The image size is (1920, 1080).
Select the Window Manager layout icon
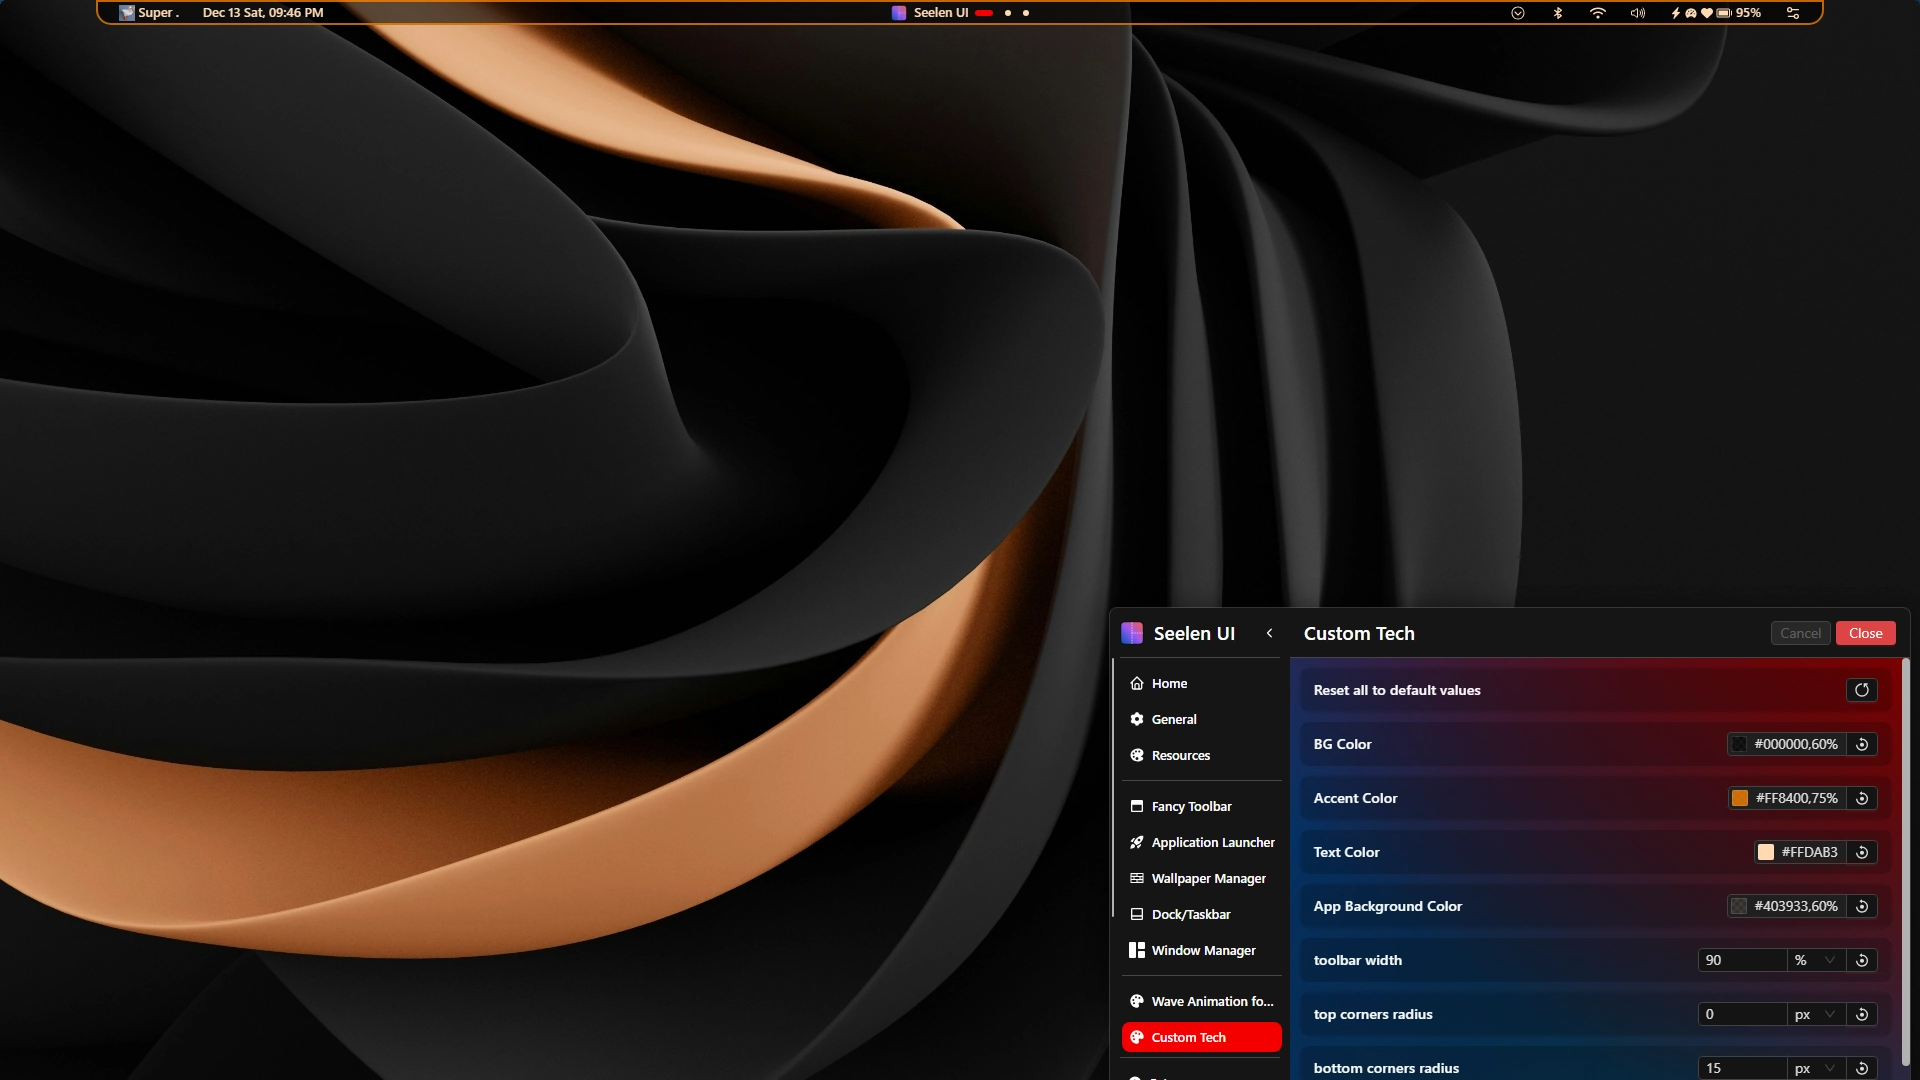pyautogui.click(x=1137, y=950)
